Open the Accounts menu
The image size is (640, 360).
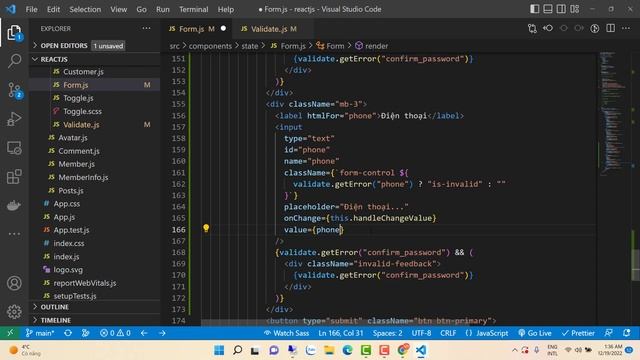pos(14,283)
